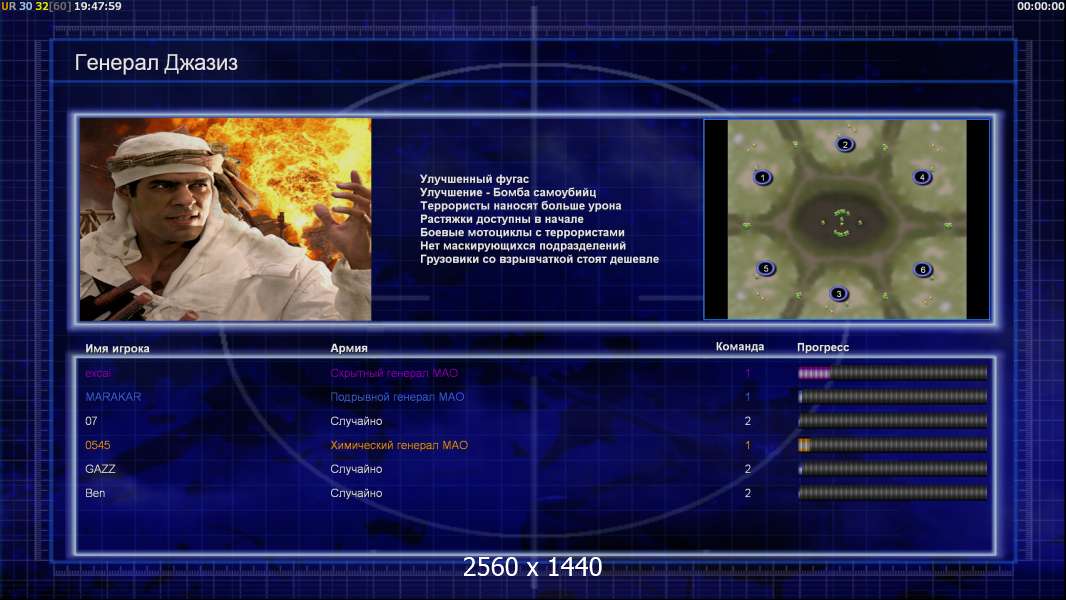The height and width of the screenshot is (600, 1066).
Task: Select start position marker 3 on map
Action: (839, 294)
